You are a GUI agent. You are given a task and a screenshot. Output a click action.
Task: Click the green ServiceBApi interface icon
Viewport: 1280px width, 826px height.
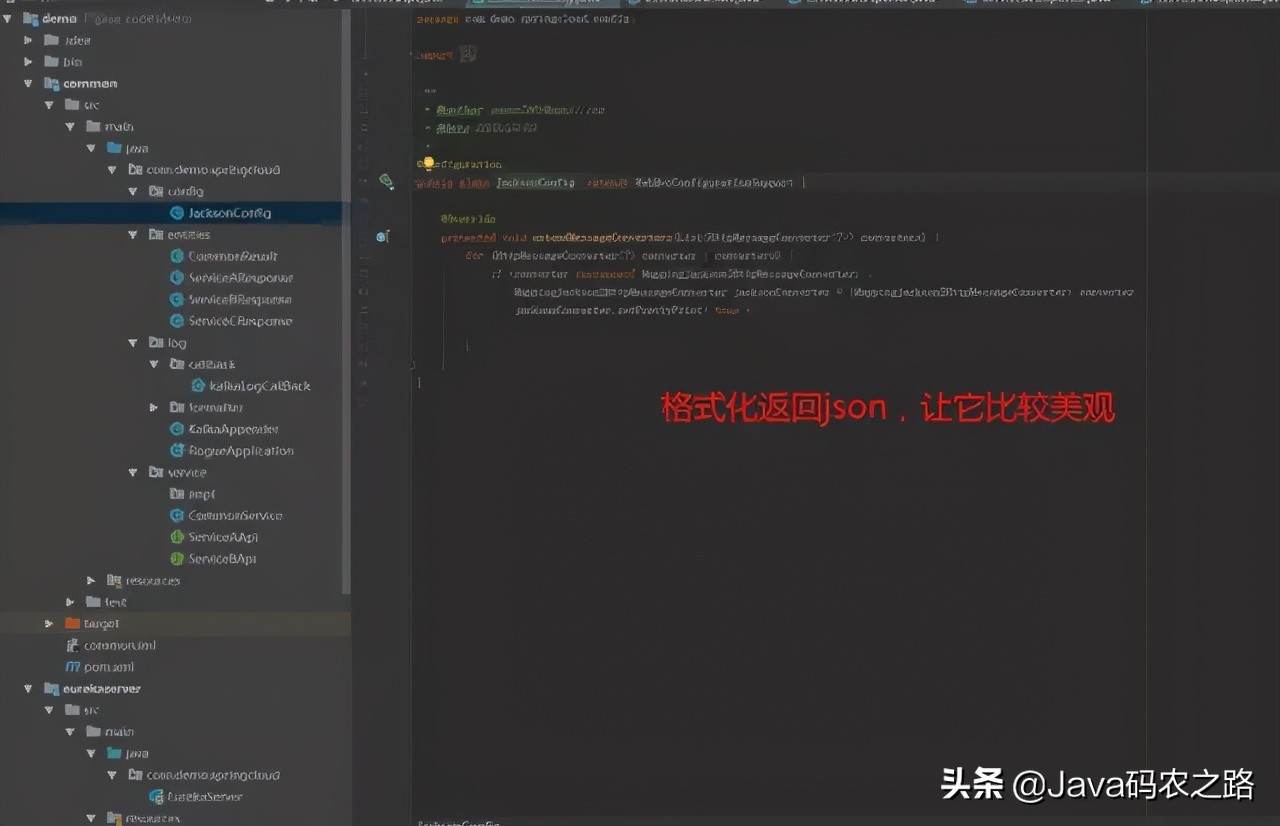point(177,559)
